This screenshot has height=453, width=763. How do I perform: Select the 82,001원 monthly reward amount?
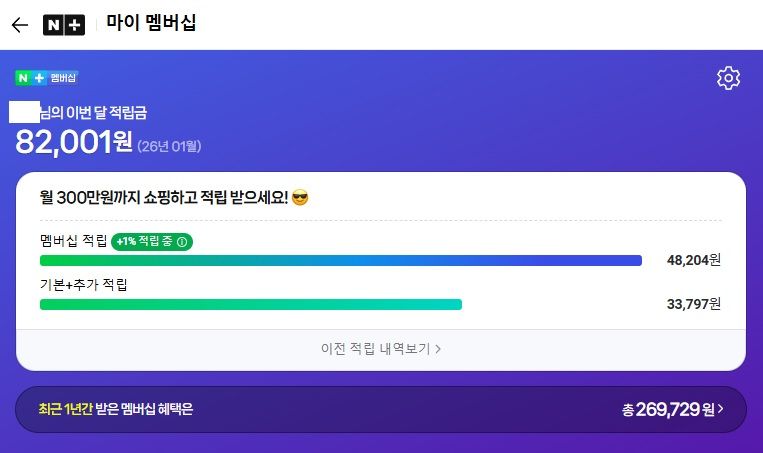tap(73, 143)
